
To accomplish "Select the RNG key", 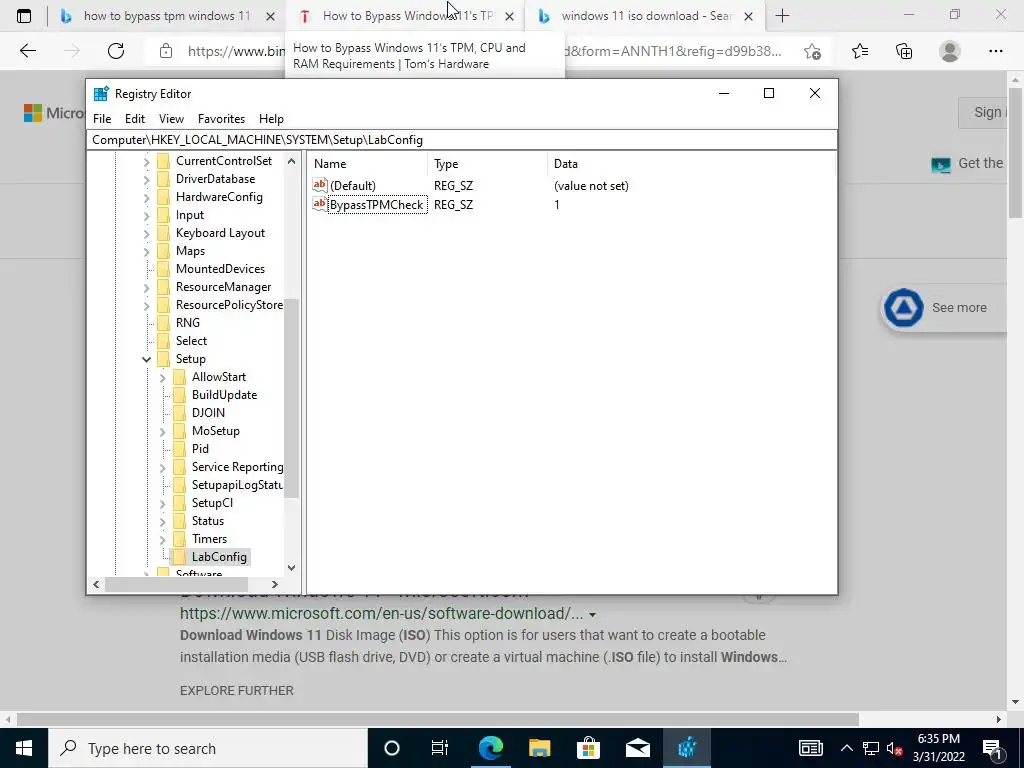I will (187, 323).
